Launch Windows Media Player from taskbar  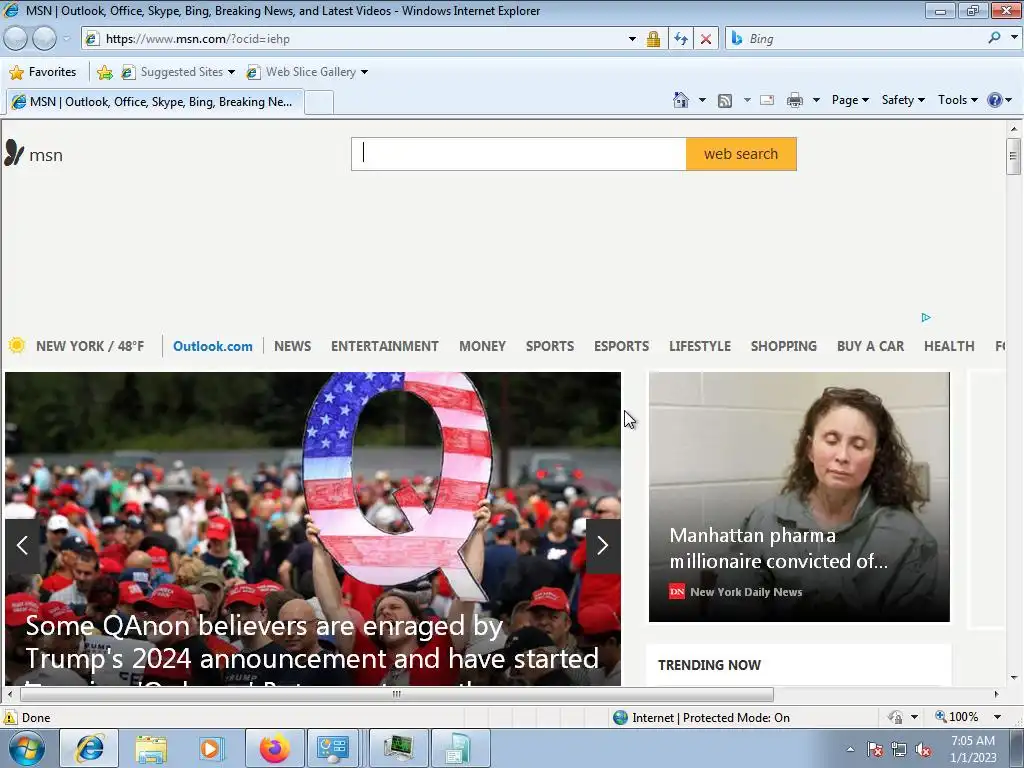(x=212, y=748)
